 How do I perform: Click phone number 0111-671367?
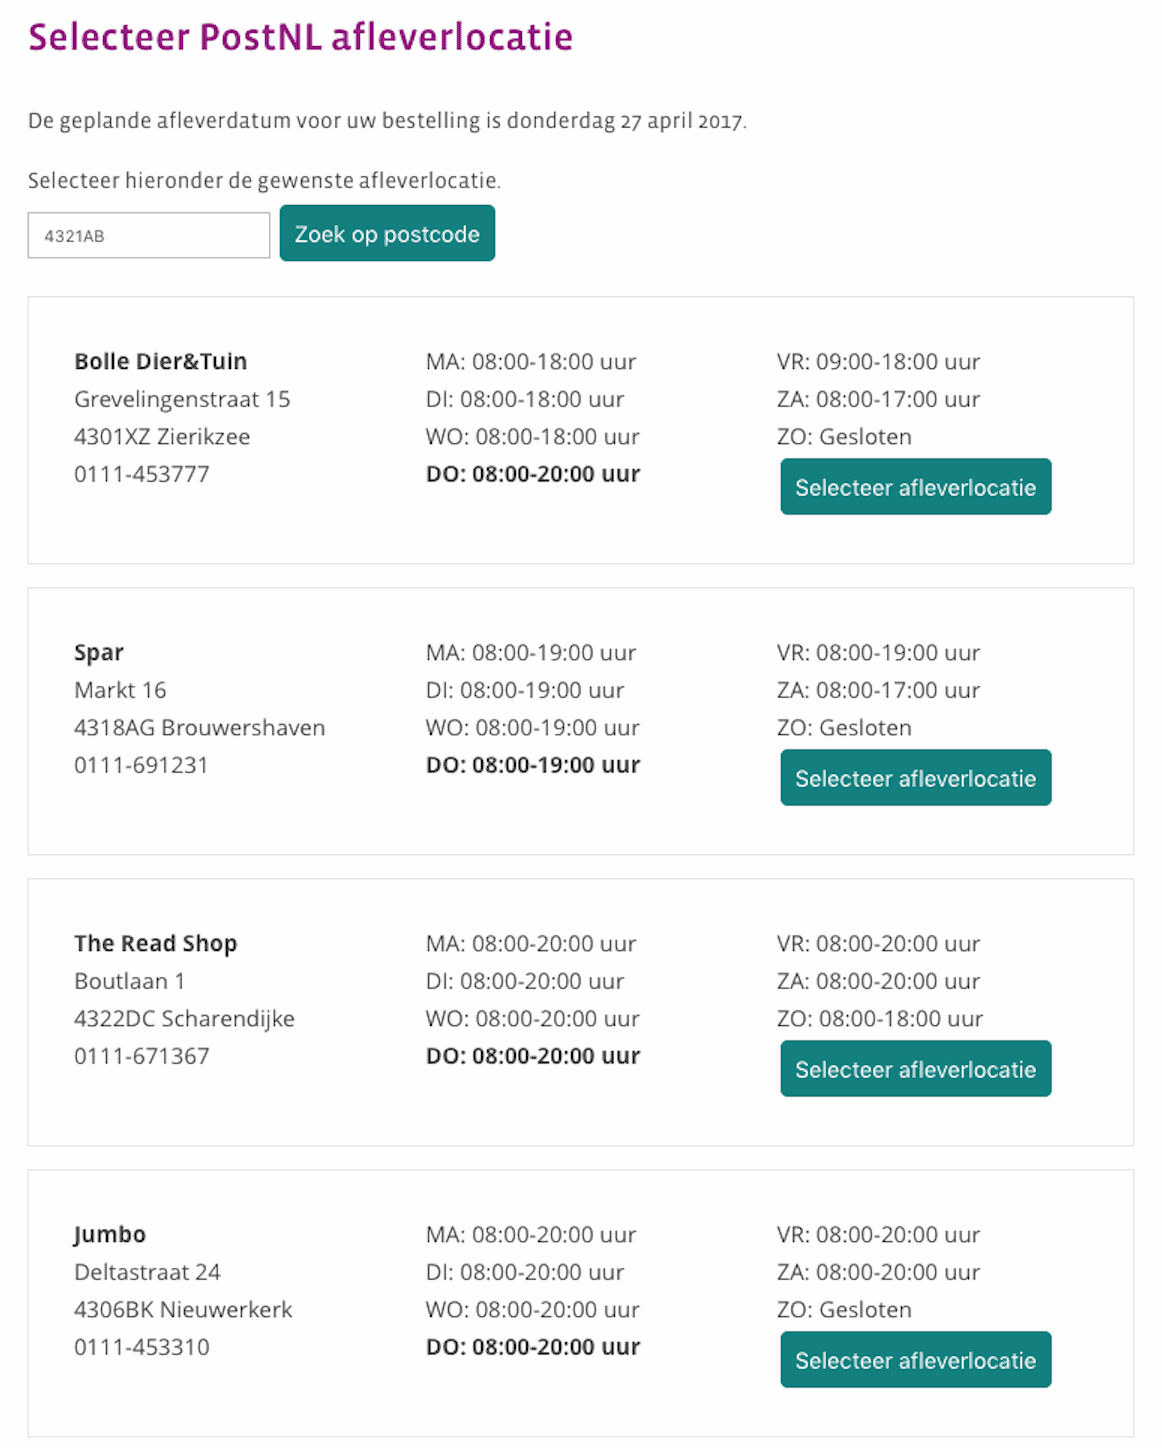[142, 1056]
